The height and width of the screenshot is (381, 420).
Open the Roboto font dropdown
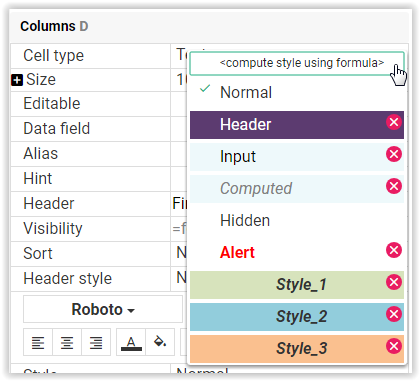coord(103,309)
